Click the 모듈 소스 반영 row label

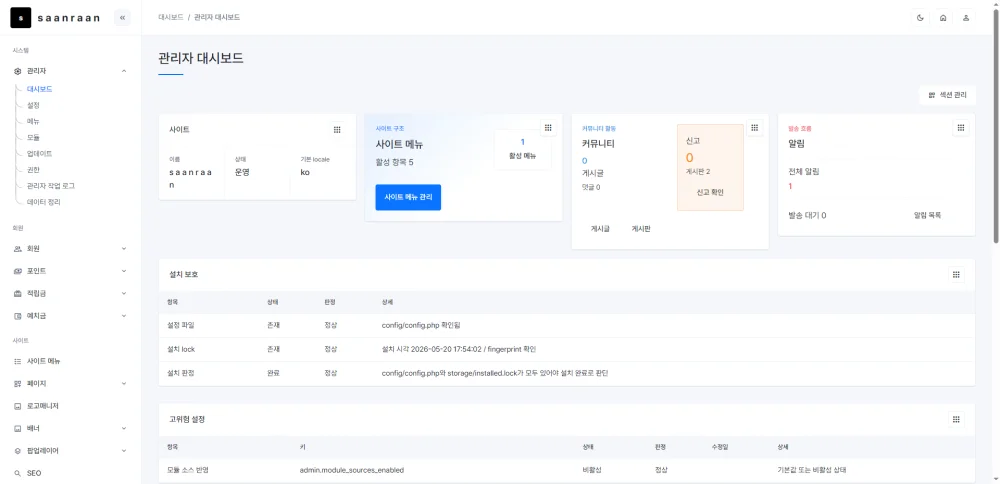click(188, 470)
